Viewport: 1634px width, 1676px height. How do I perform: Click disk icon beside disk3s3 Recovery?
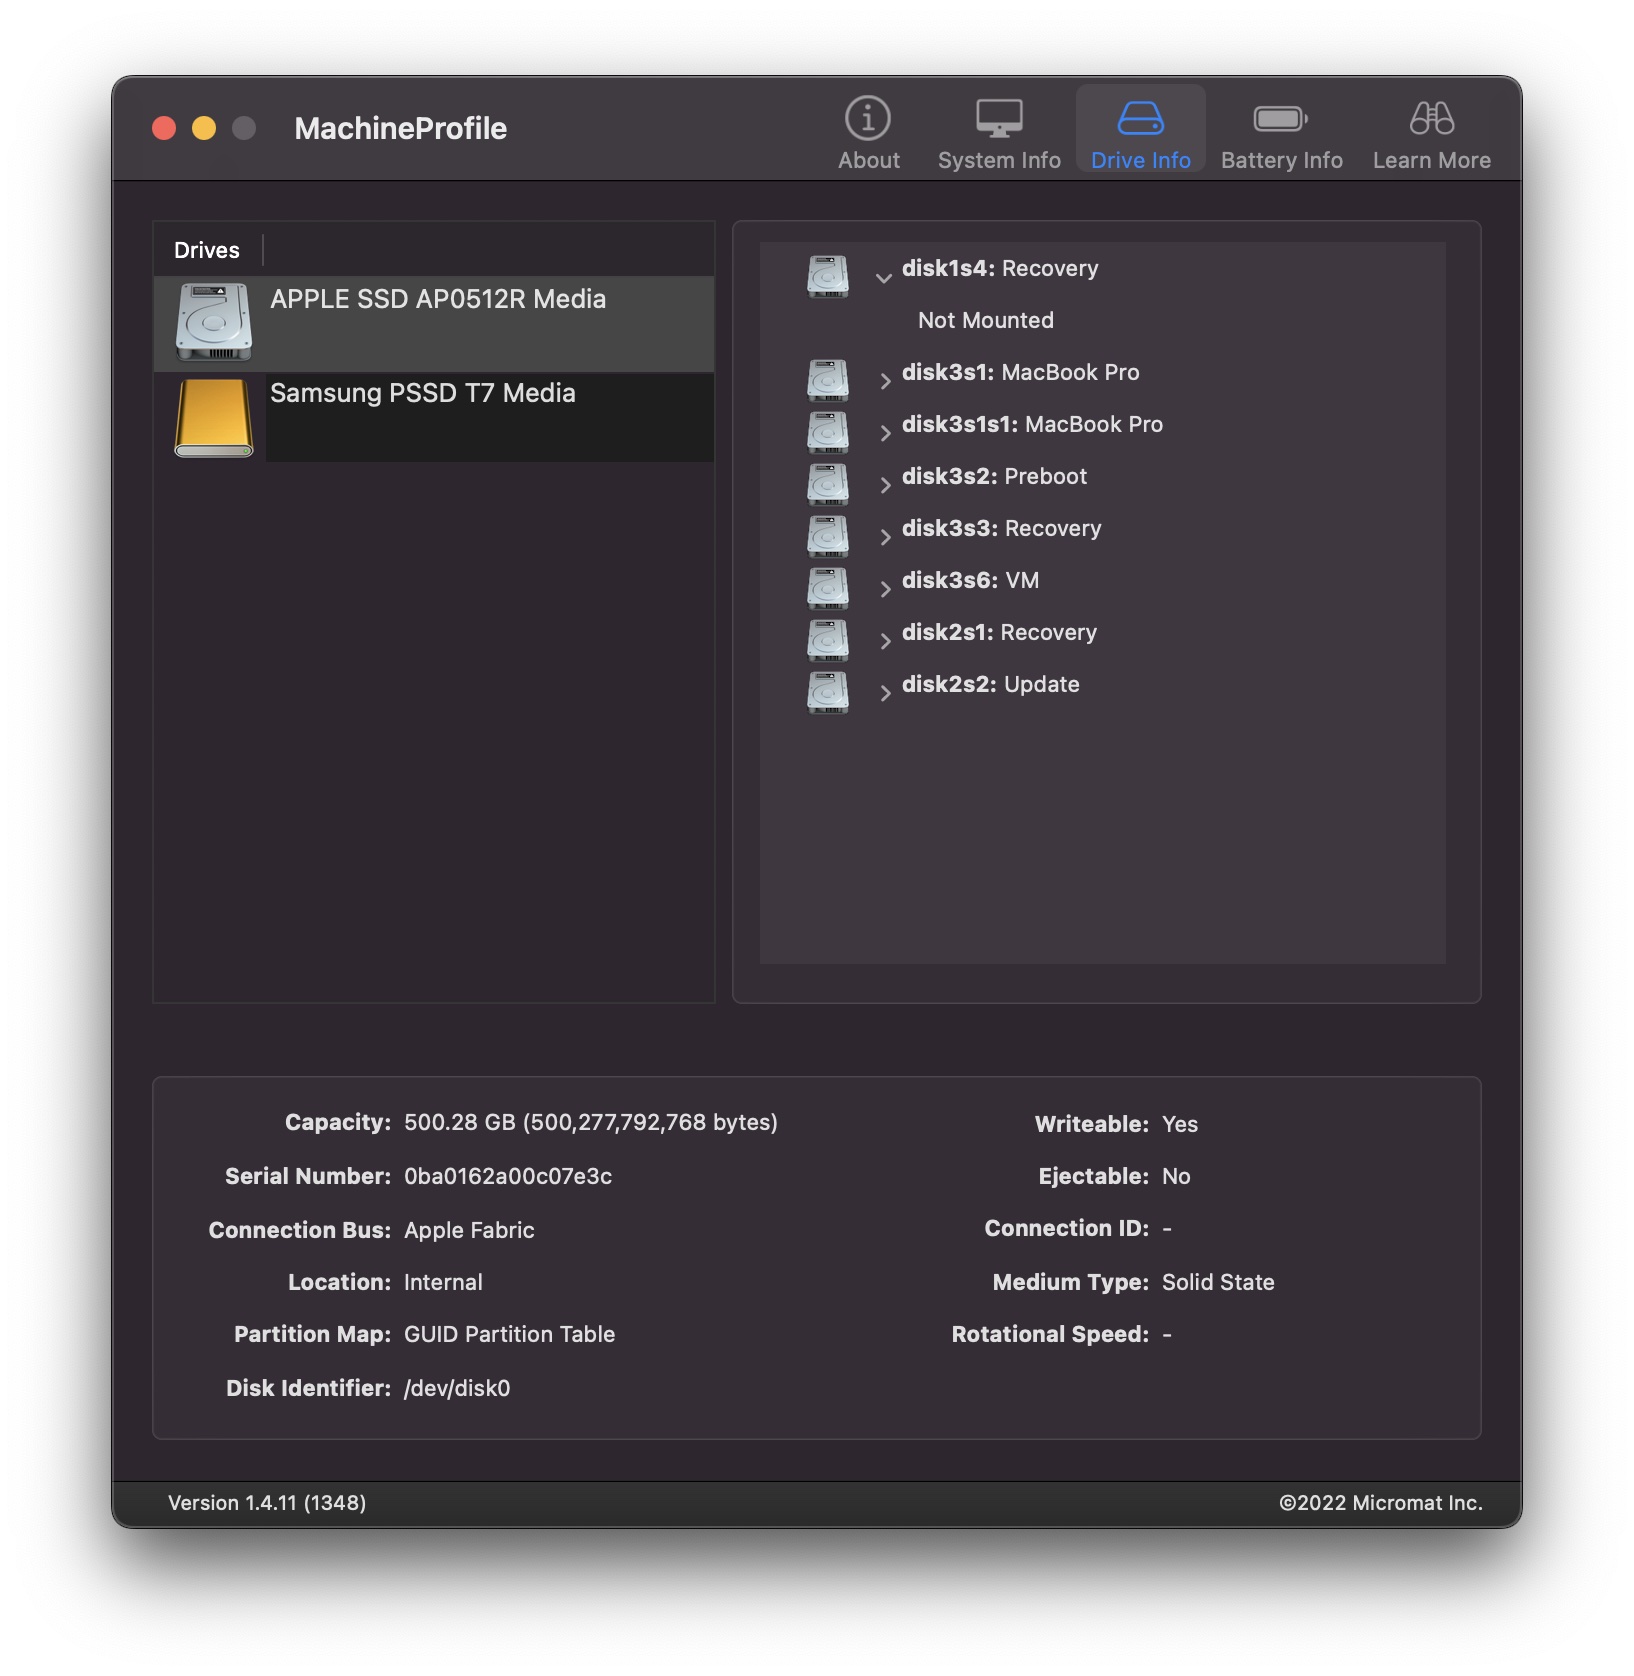point(828,536)
